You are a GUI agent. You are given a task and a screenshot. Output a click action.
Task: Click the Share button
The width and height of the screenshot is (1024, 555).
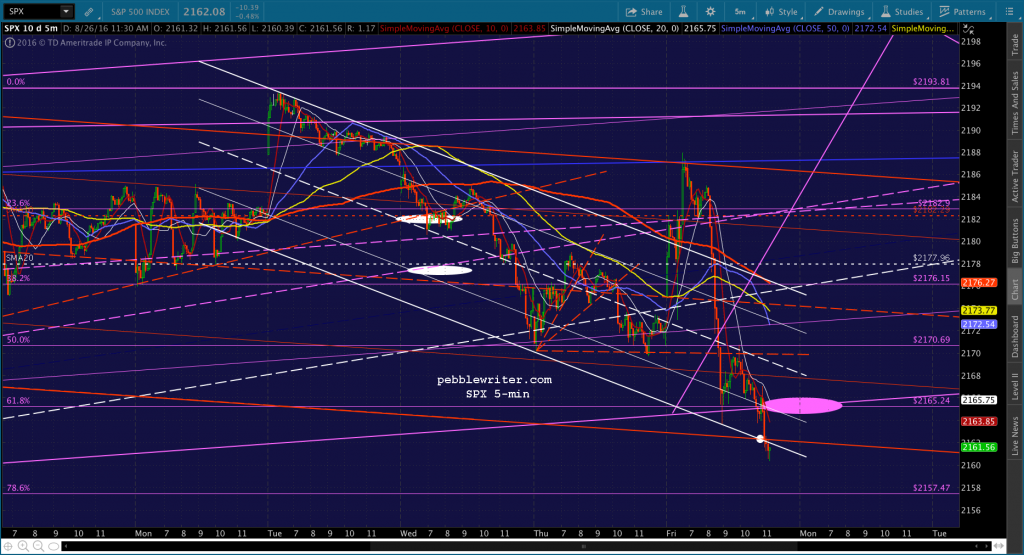644,12
